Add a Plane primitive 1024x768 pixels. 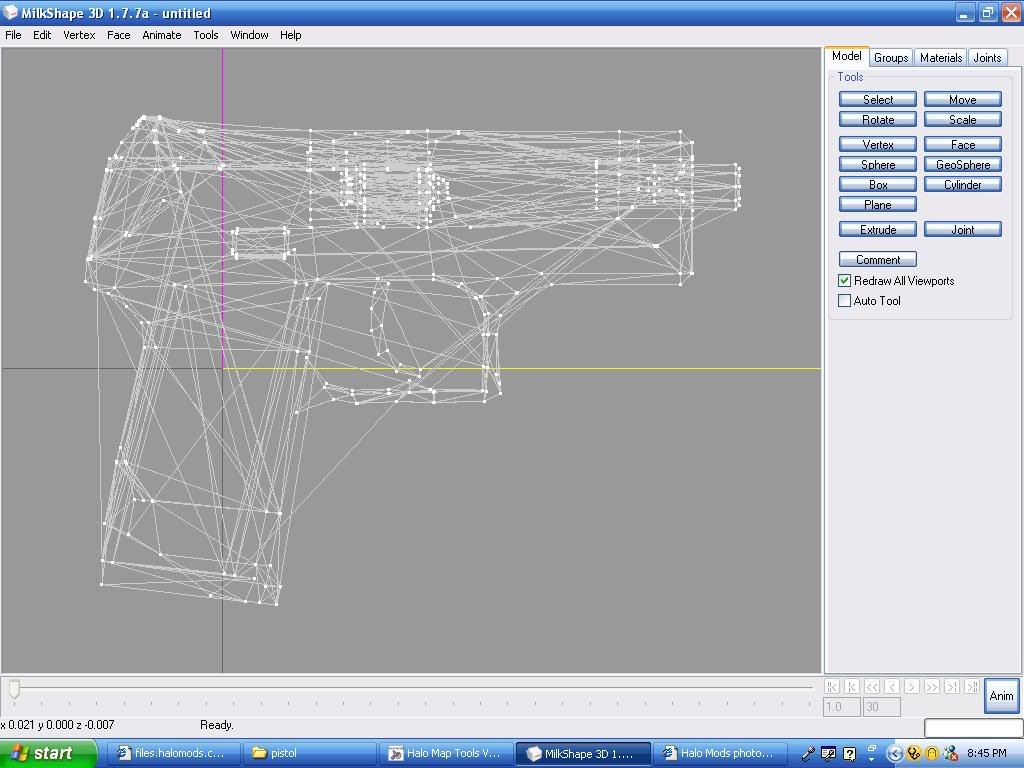tap(878, 204)
